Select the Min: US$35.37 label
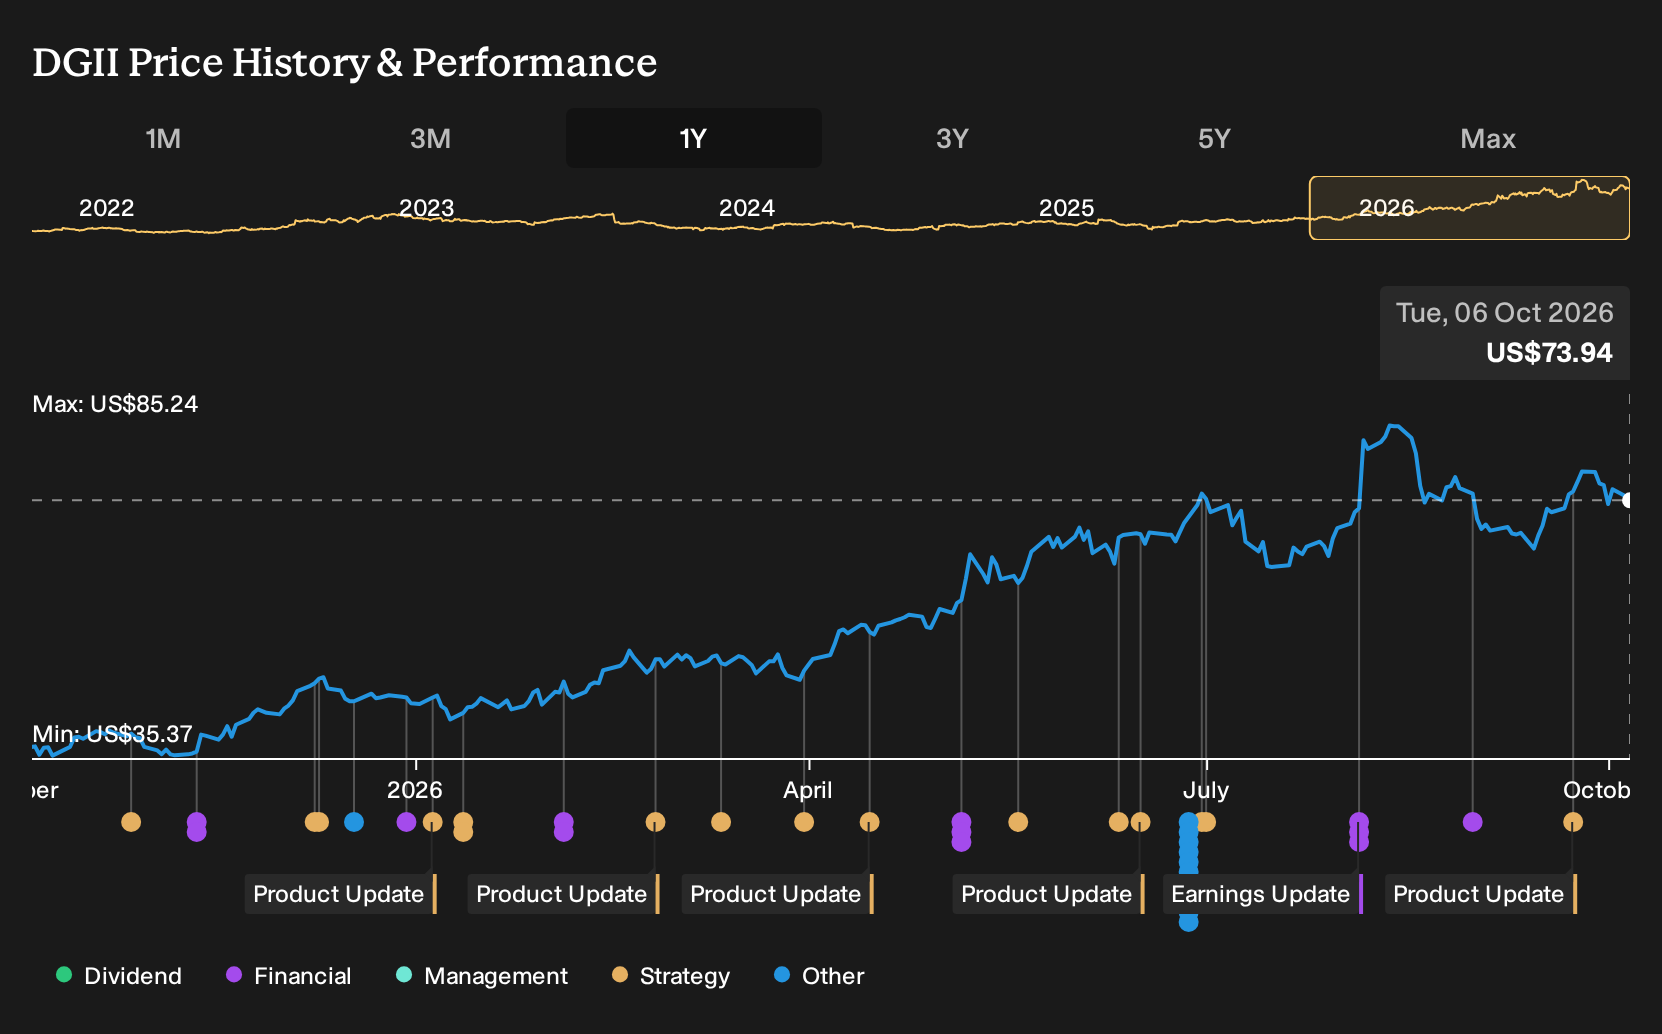The image size is (1662, 1034). (112, 734)
